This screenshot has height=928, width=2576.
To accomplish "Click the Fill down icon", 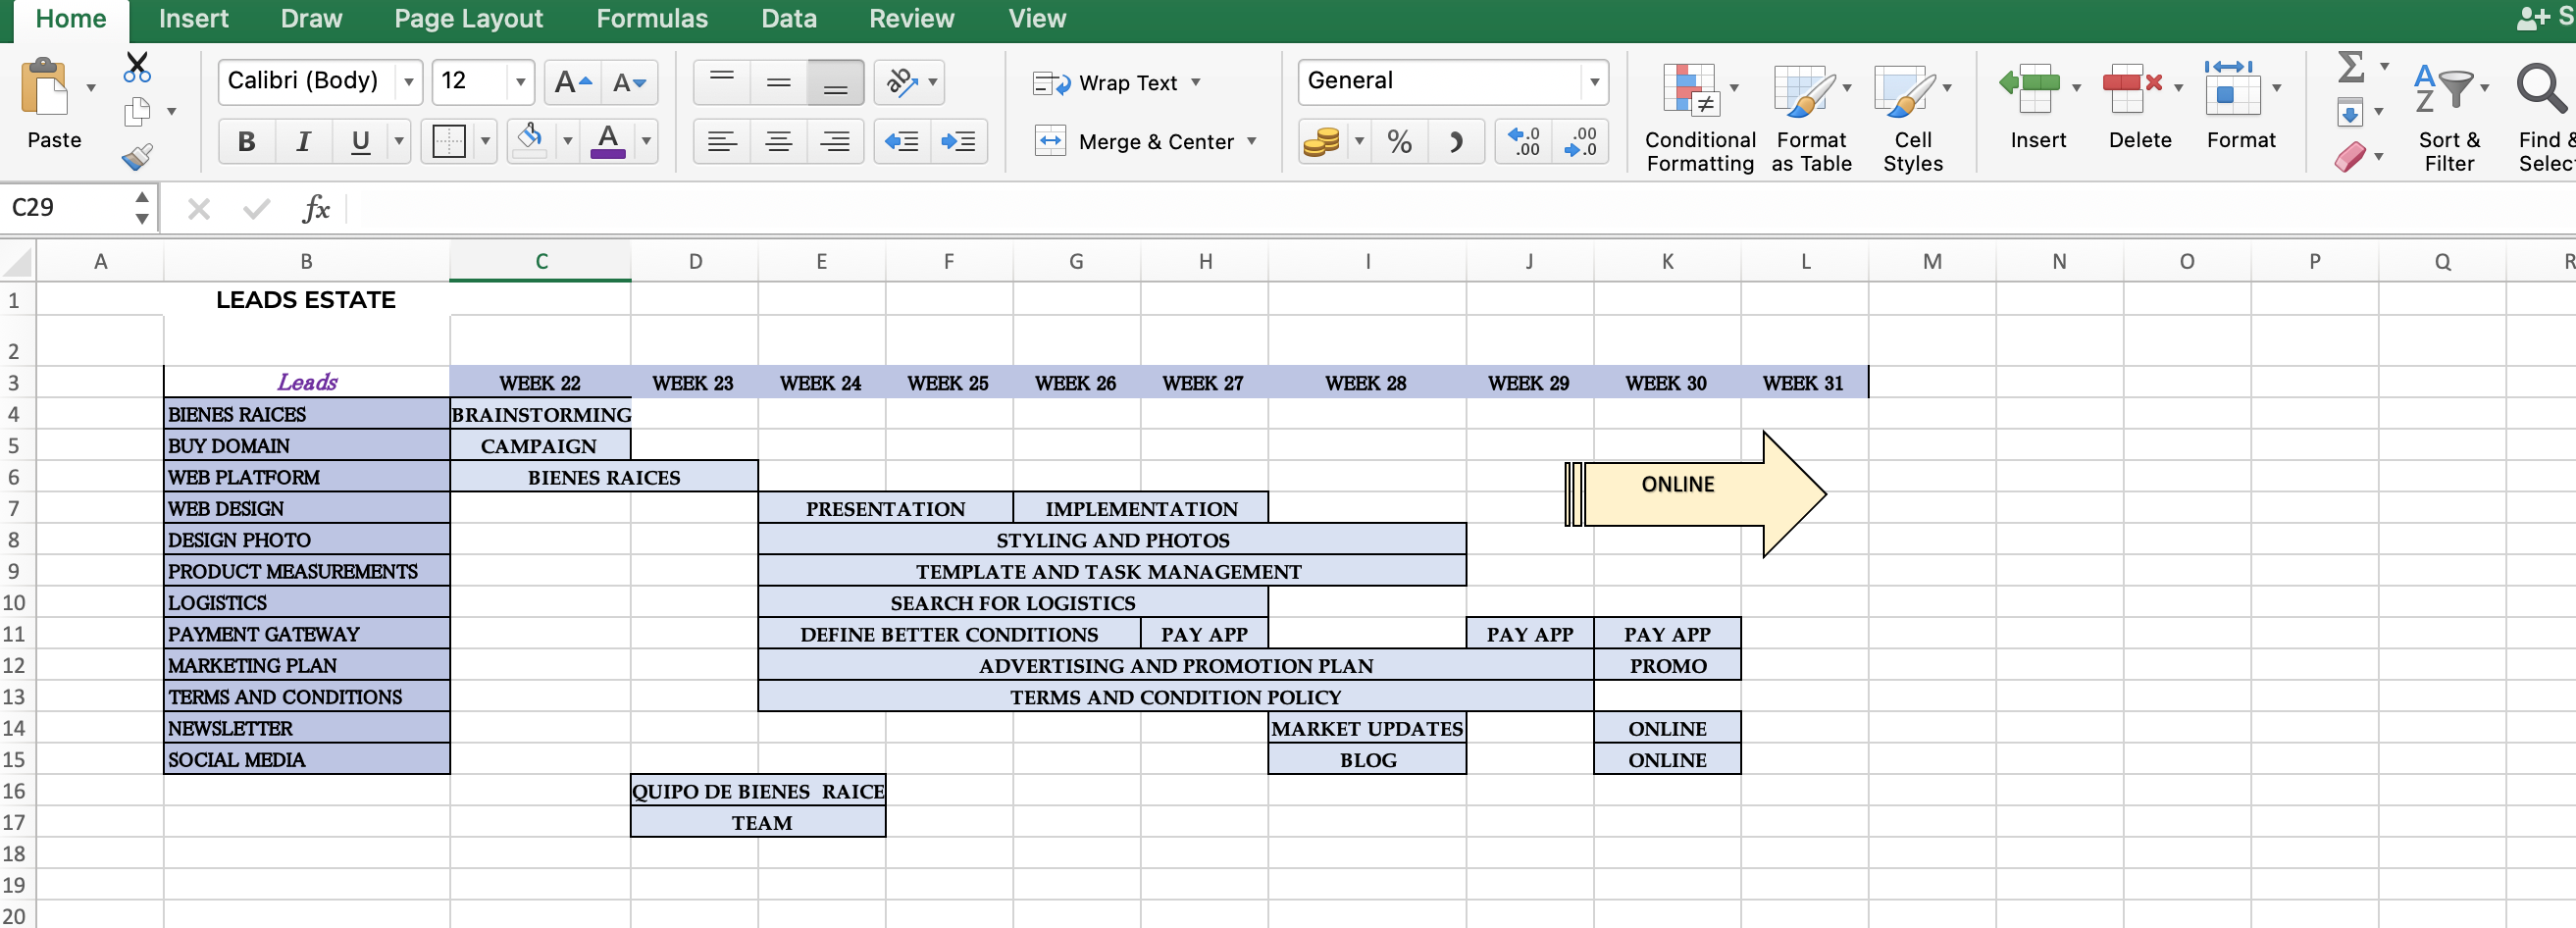I will [x=2350, y=112].
